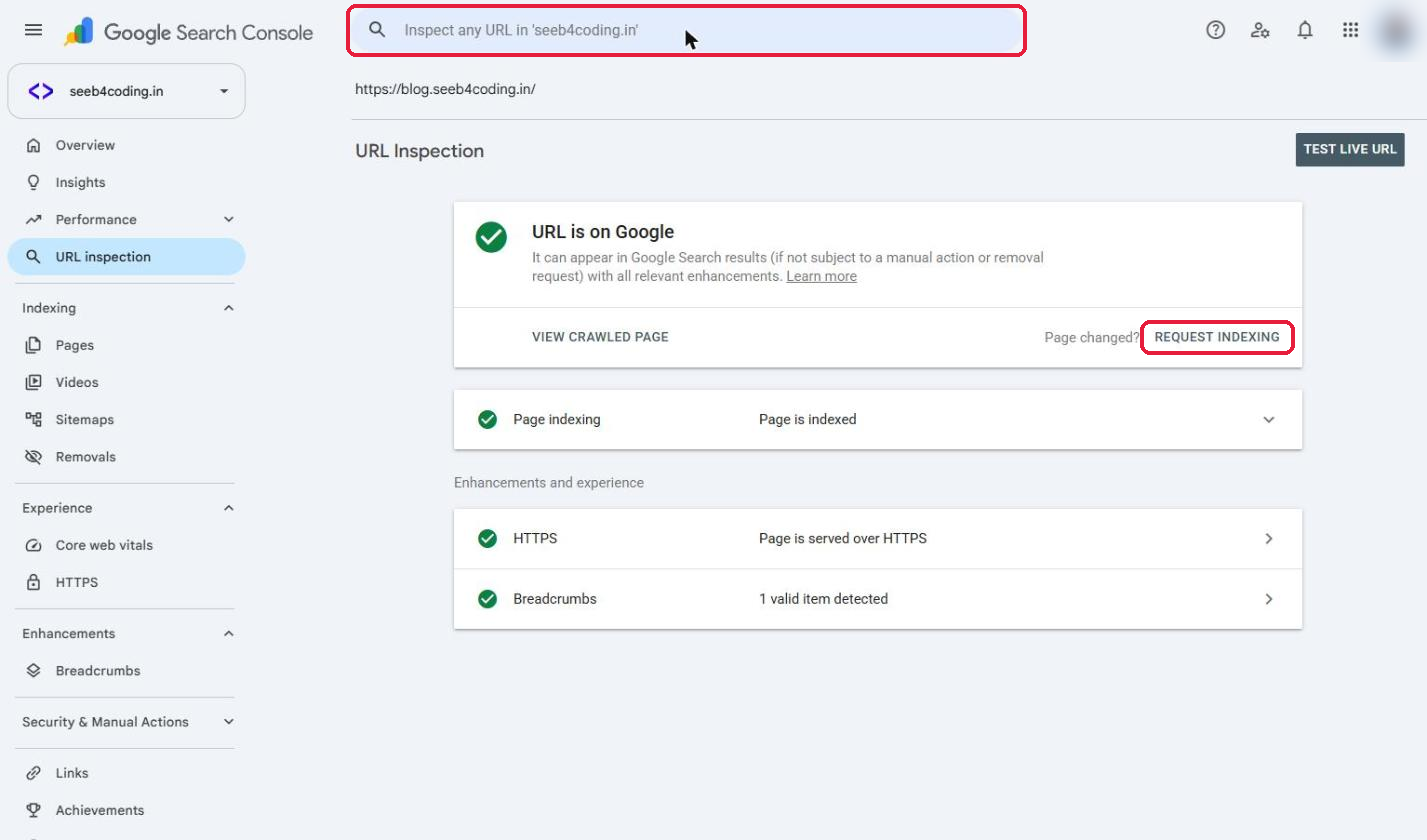Screen dimensions: 1427x840
Task: Click the Google Search Console logo
Action: pyautogui.click(x=188, y=32)
